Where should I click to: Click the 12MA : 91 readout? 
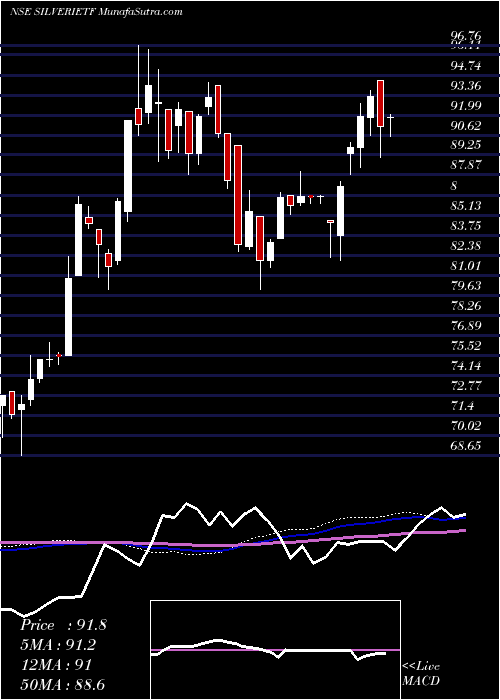[56, 665]
